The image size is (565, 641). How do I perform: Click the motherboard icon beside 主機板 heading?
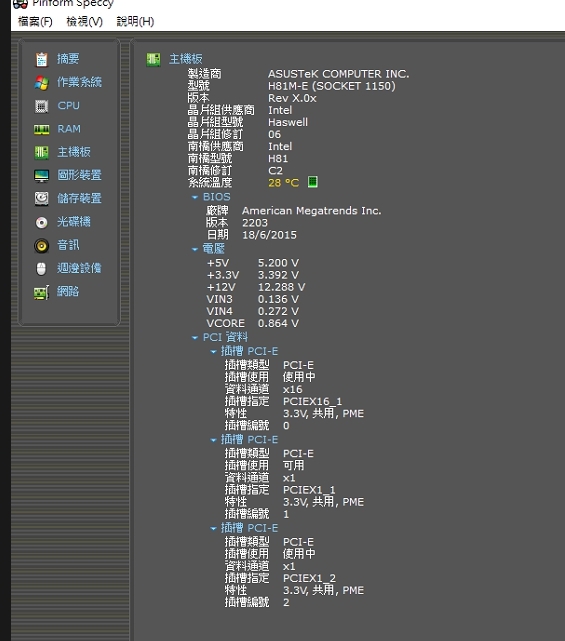click(153, 59)
